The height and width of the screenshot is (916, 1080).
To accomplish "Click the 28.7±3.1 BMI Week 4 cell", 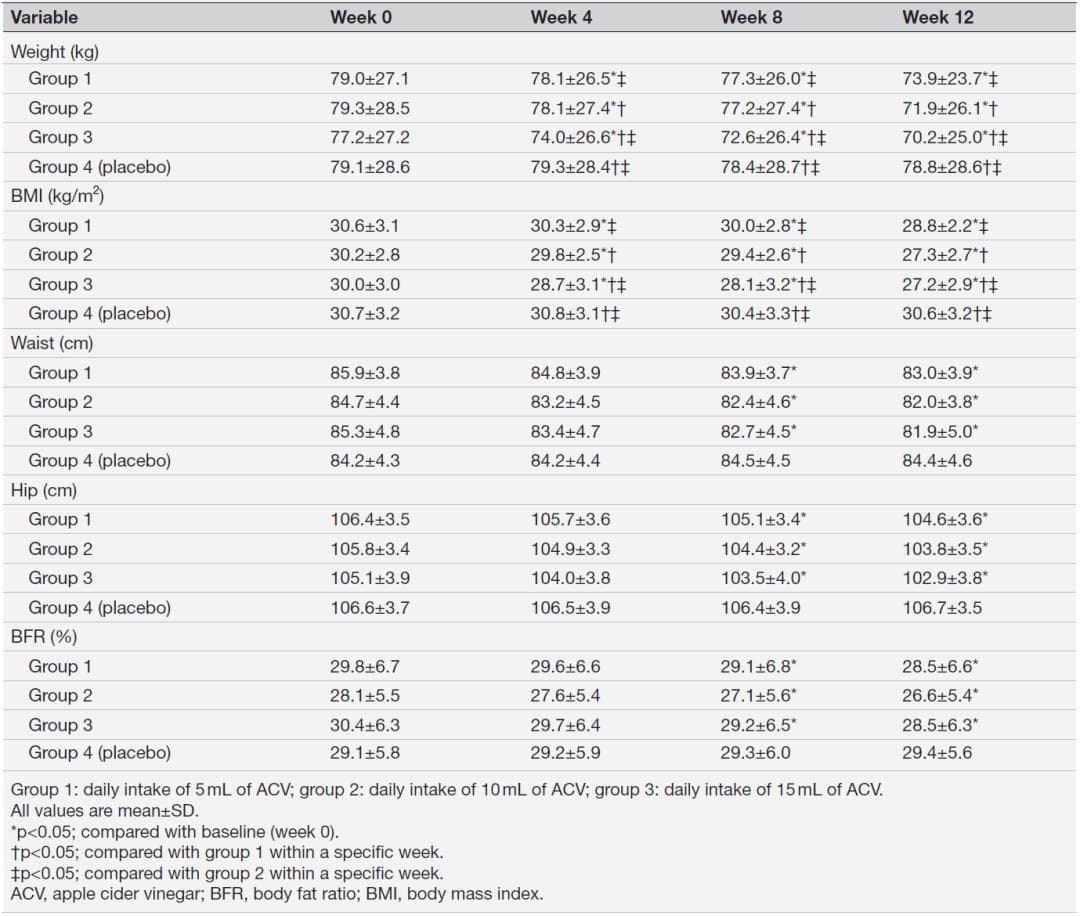I will coord(578,284).
